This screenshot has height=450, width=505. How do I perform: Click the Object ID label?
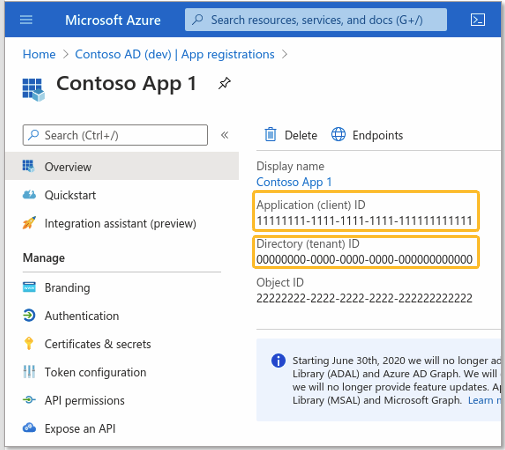(280, 283)
